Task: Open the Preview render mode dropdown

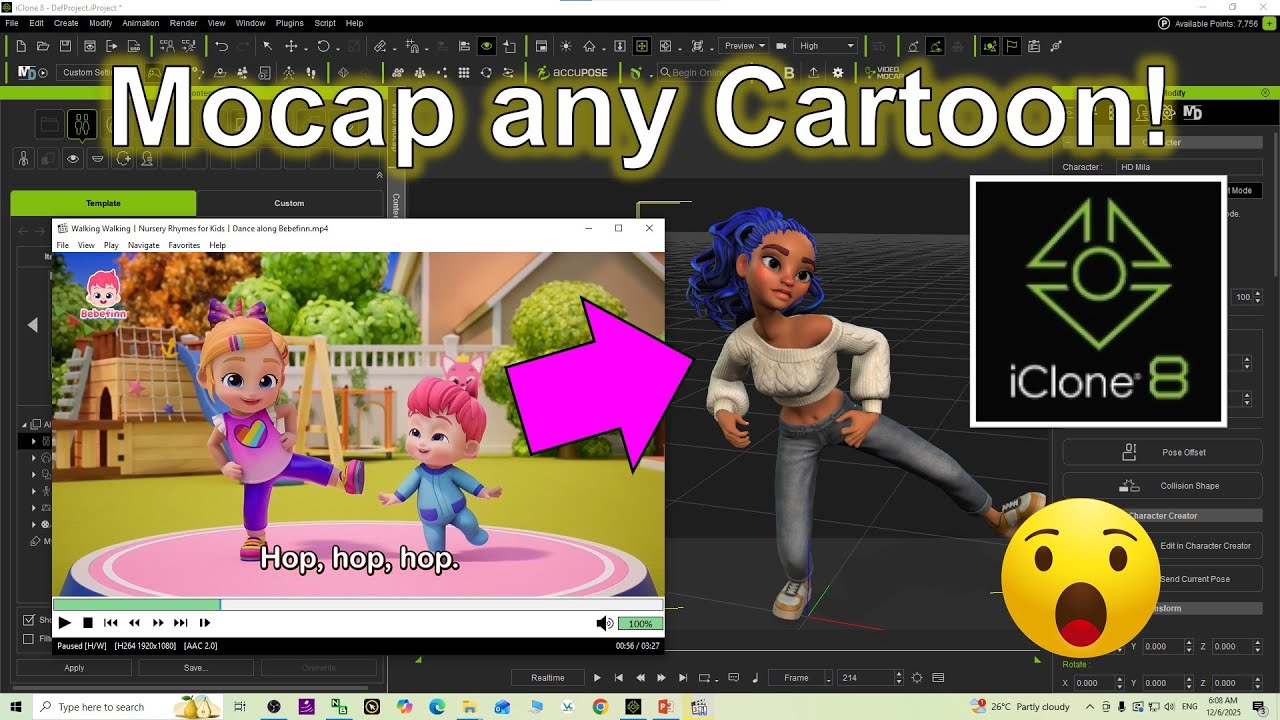Action: (x=744, y=46)
